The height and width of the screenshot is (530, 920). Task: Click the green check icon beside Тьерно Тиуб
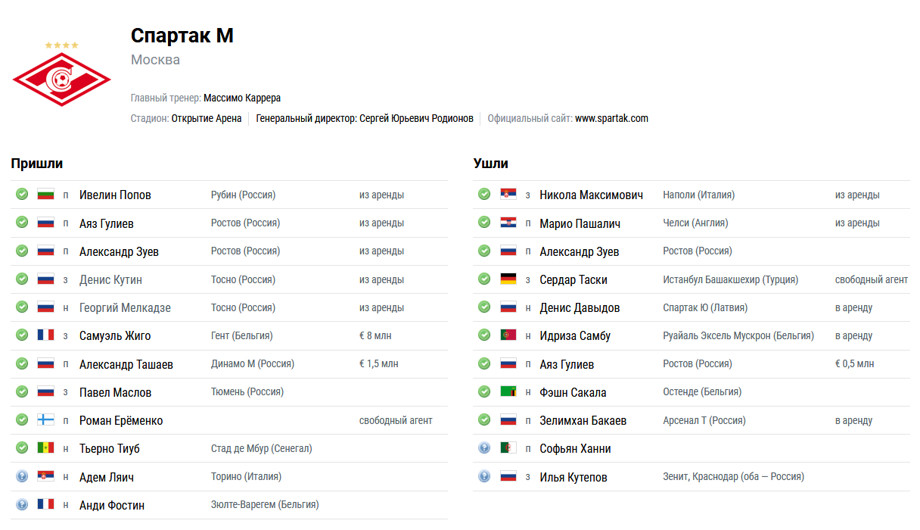click(22, 448)
